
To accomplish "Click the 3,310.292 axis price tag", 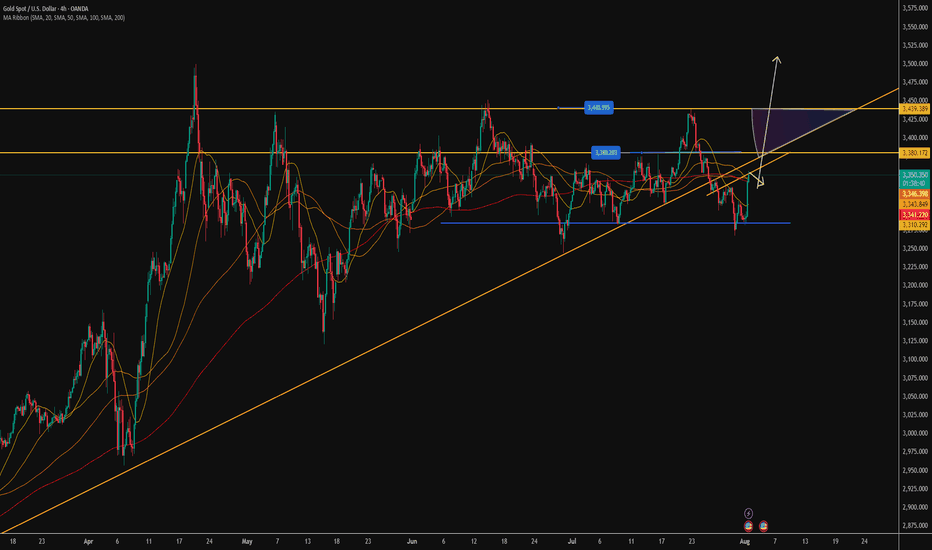I will point(915,225).
